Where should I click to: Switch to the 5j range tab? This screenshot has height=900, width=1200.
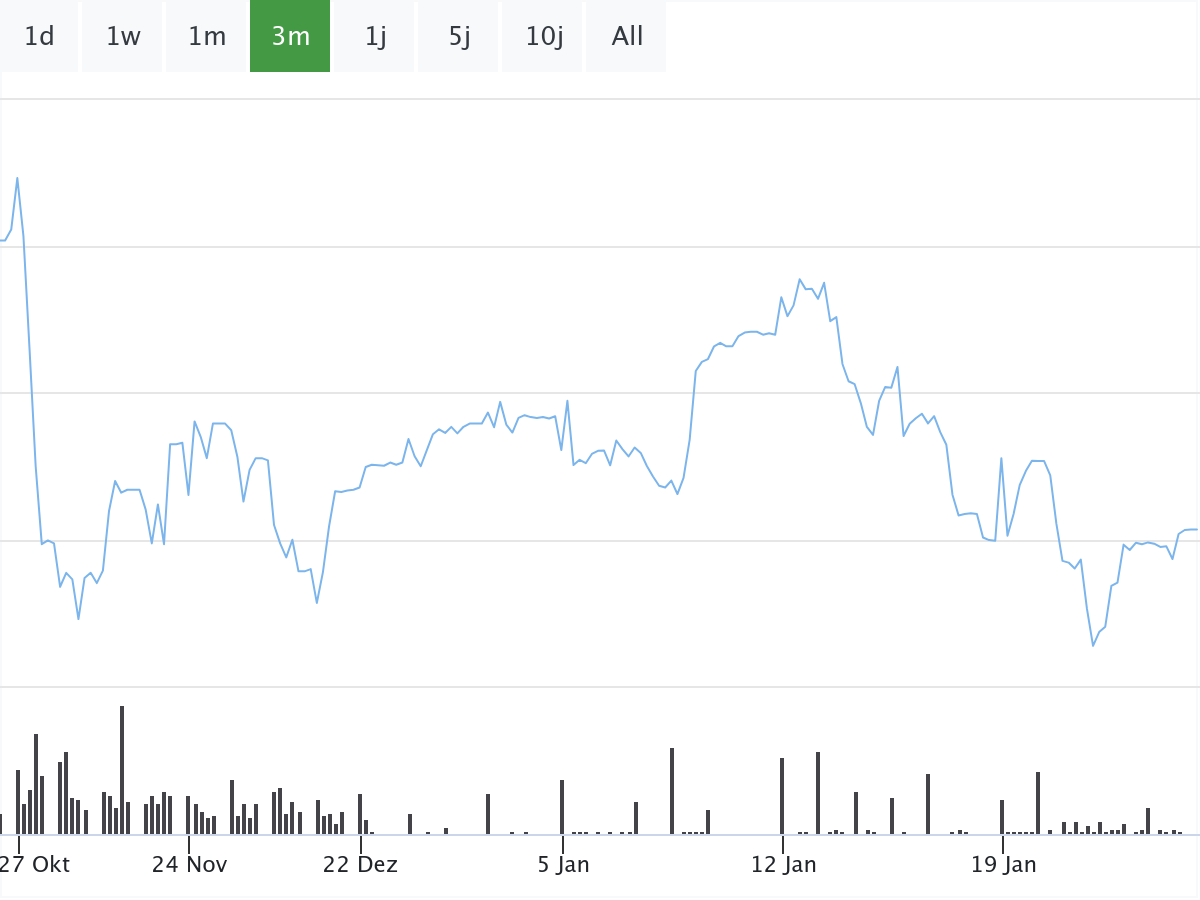[x=459, y=37]
